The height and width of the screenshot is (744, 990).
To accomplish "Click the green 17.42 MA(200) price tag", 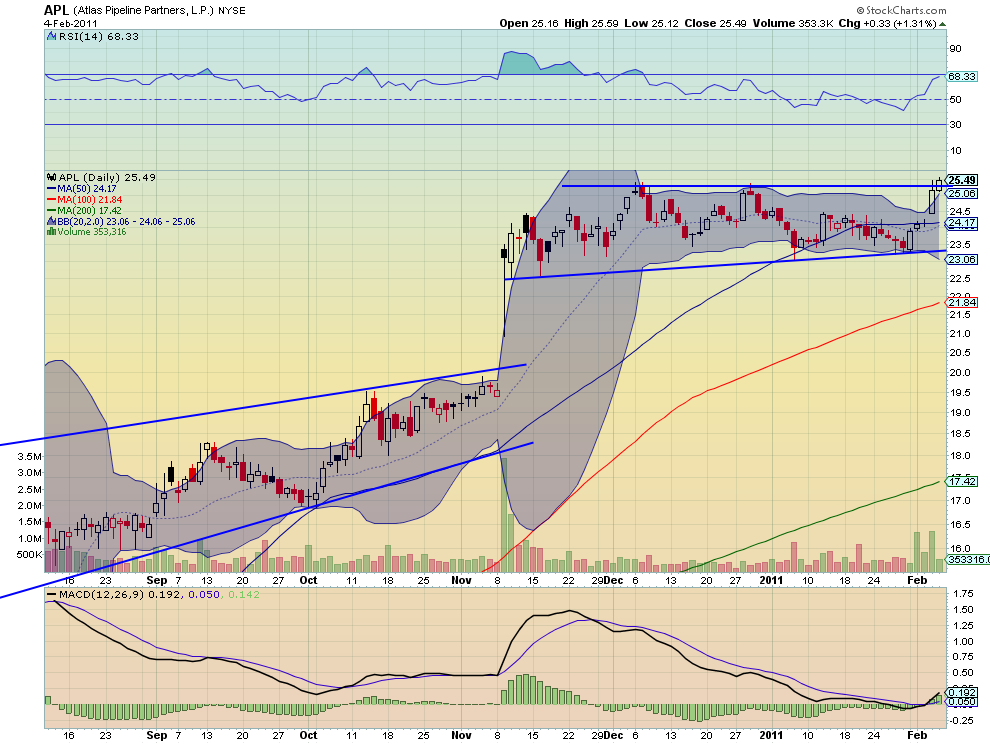I will pos(962,481).
